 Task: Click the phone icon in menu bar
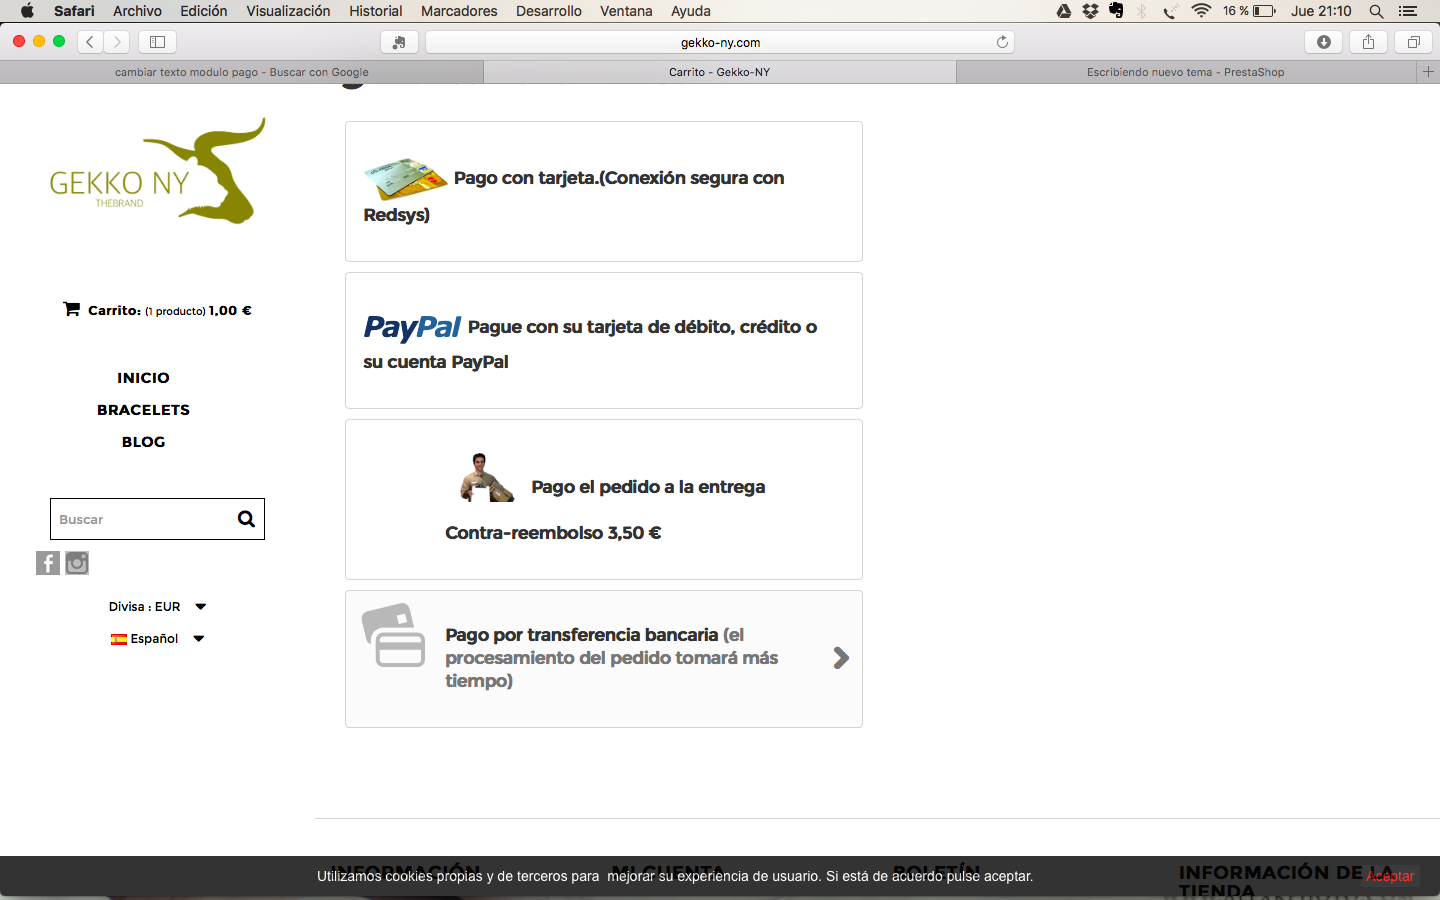pos(1170,11)
